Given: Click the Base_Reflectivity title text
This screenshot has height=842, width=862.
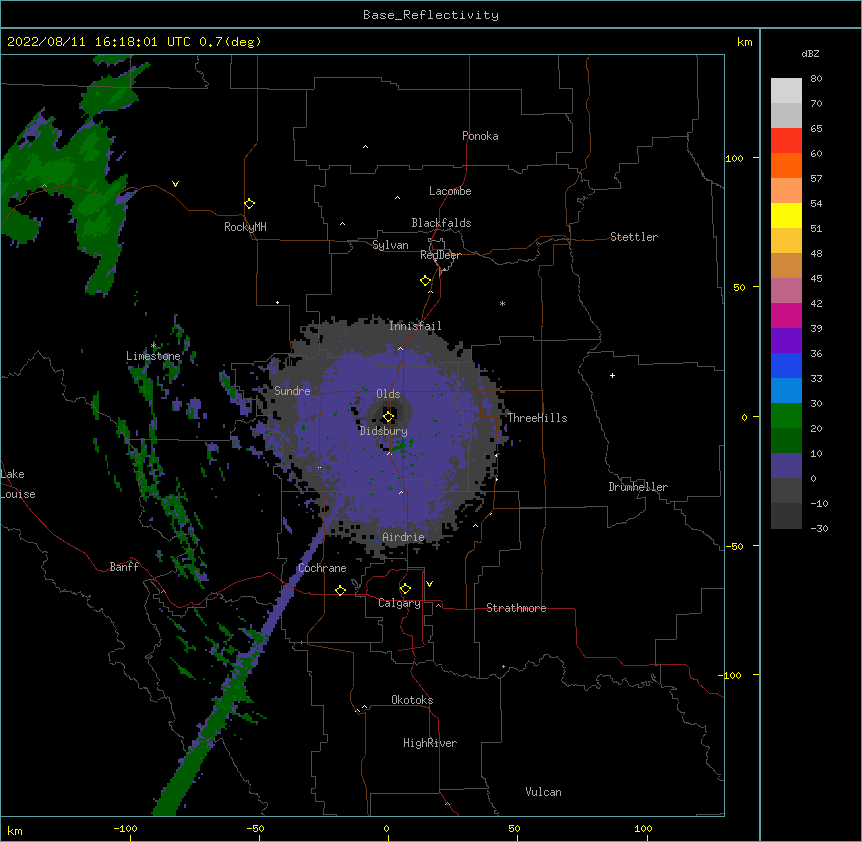Looking at the screenshot, I should click(431, 15).
